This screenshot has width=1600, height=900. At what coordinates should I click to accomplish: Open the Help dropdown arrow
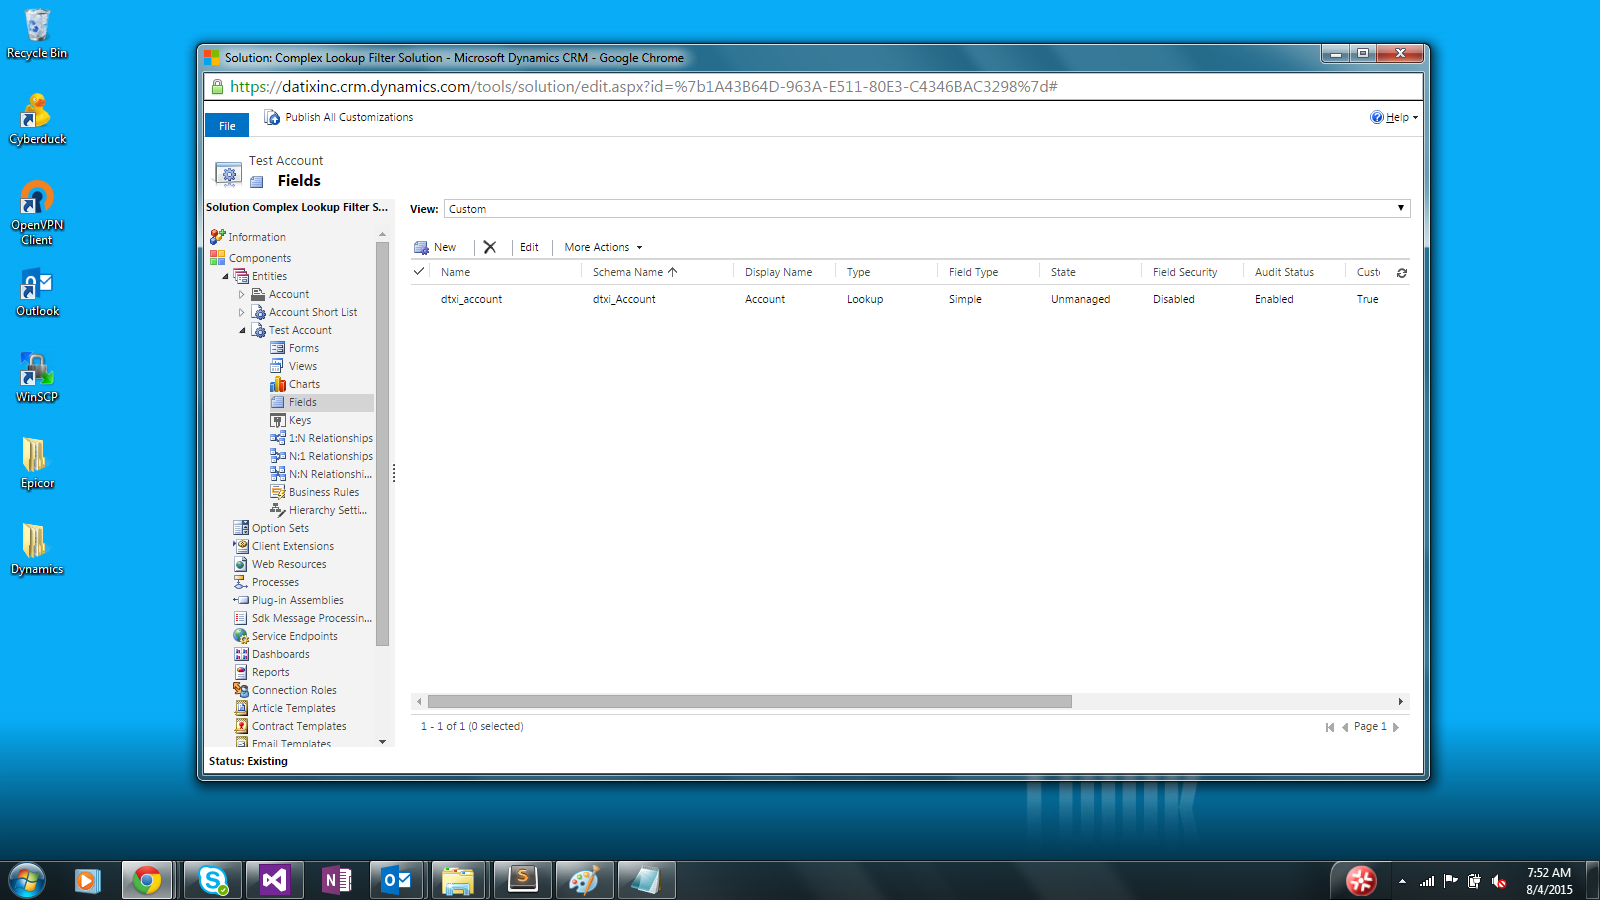pos(1415,118)
